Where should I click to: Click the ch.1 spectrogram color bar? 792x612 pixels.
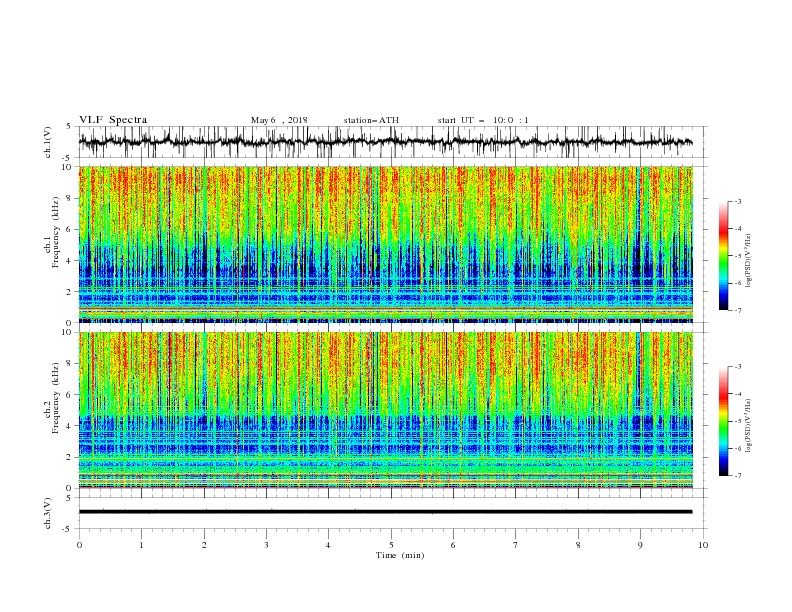[x=723, y=256]
